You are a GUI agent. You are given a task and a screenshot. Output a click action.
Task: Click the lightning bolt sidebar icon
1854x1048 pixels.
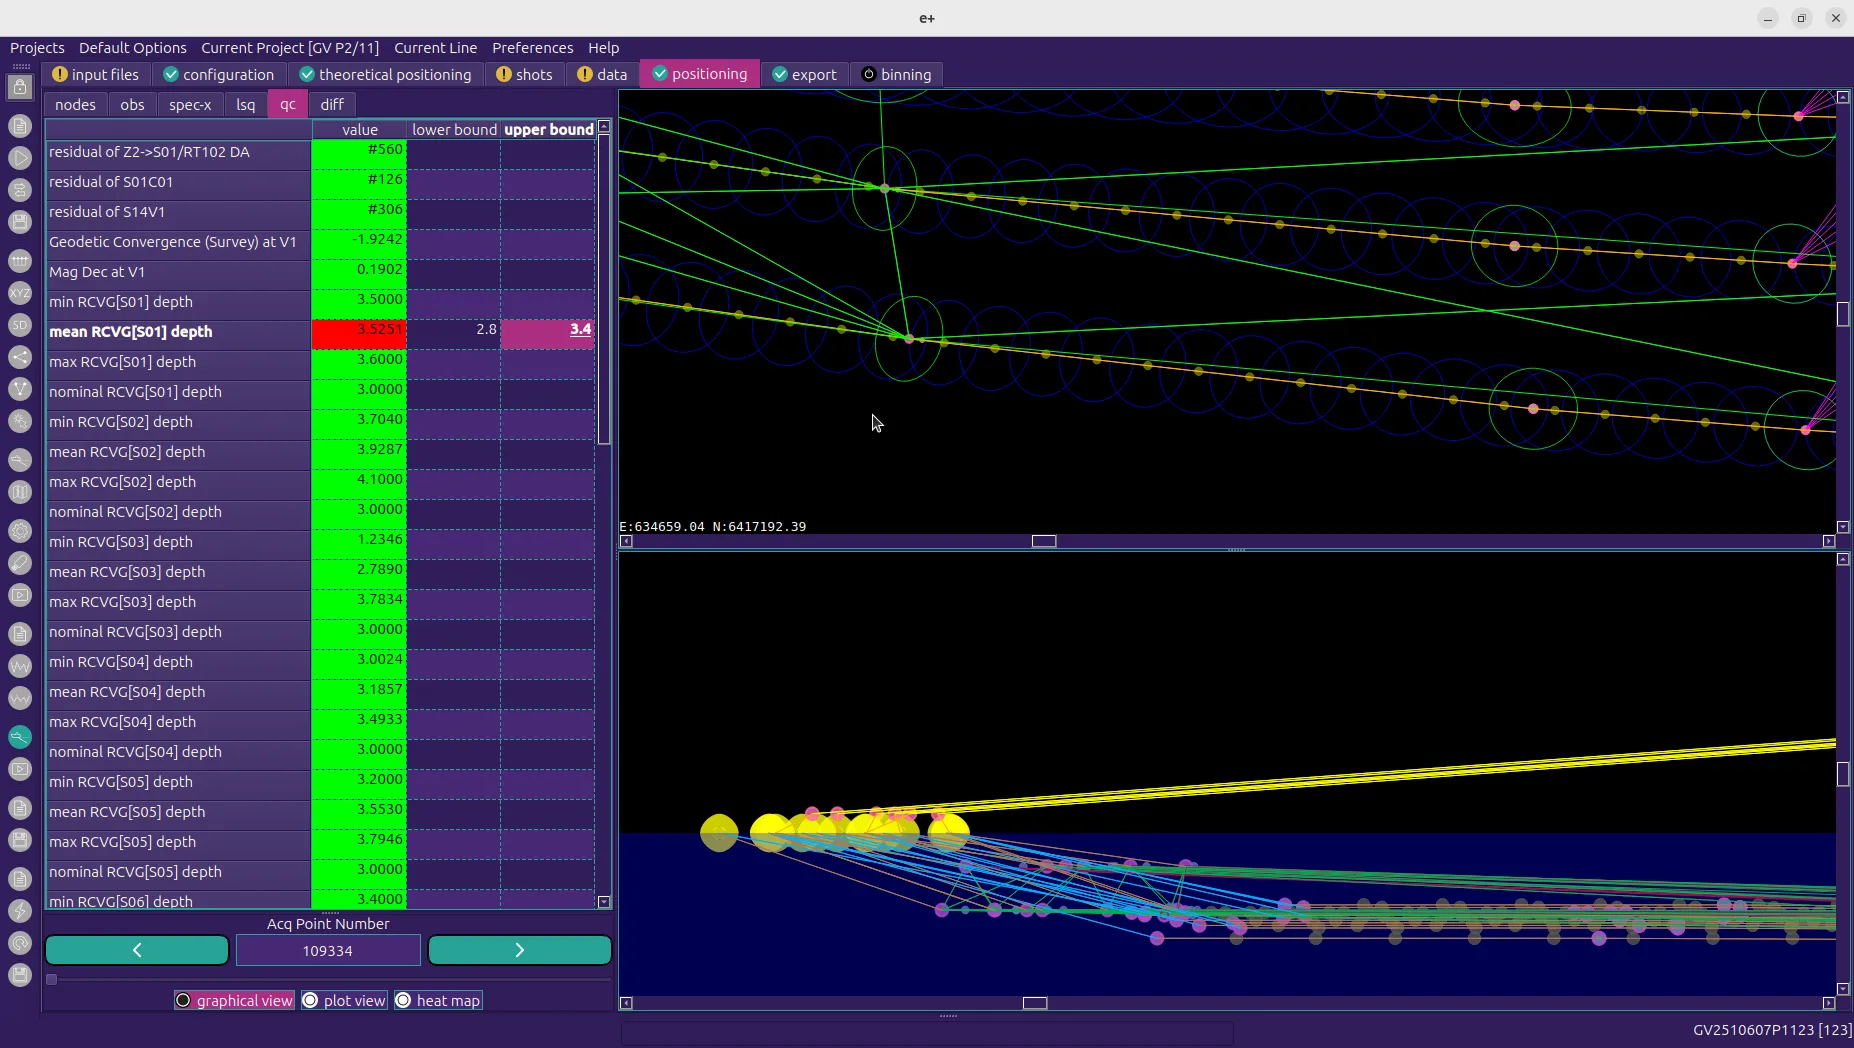(x=20, y=910)
